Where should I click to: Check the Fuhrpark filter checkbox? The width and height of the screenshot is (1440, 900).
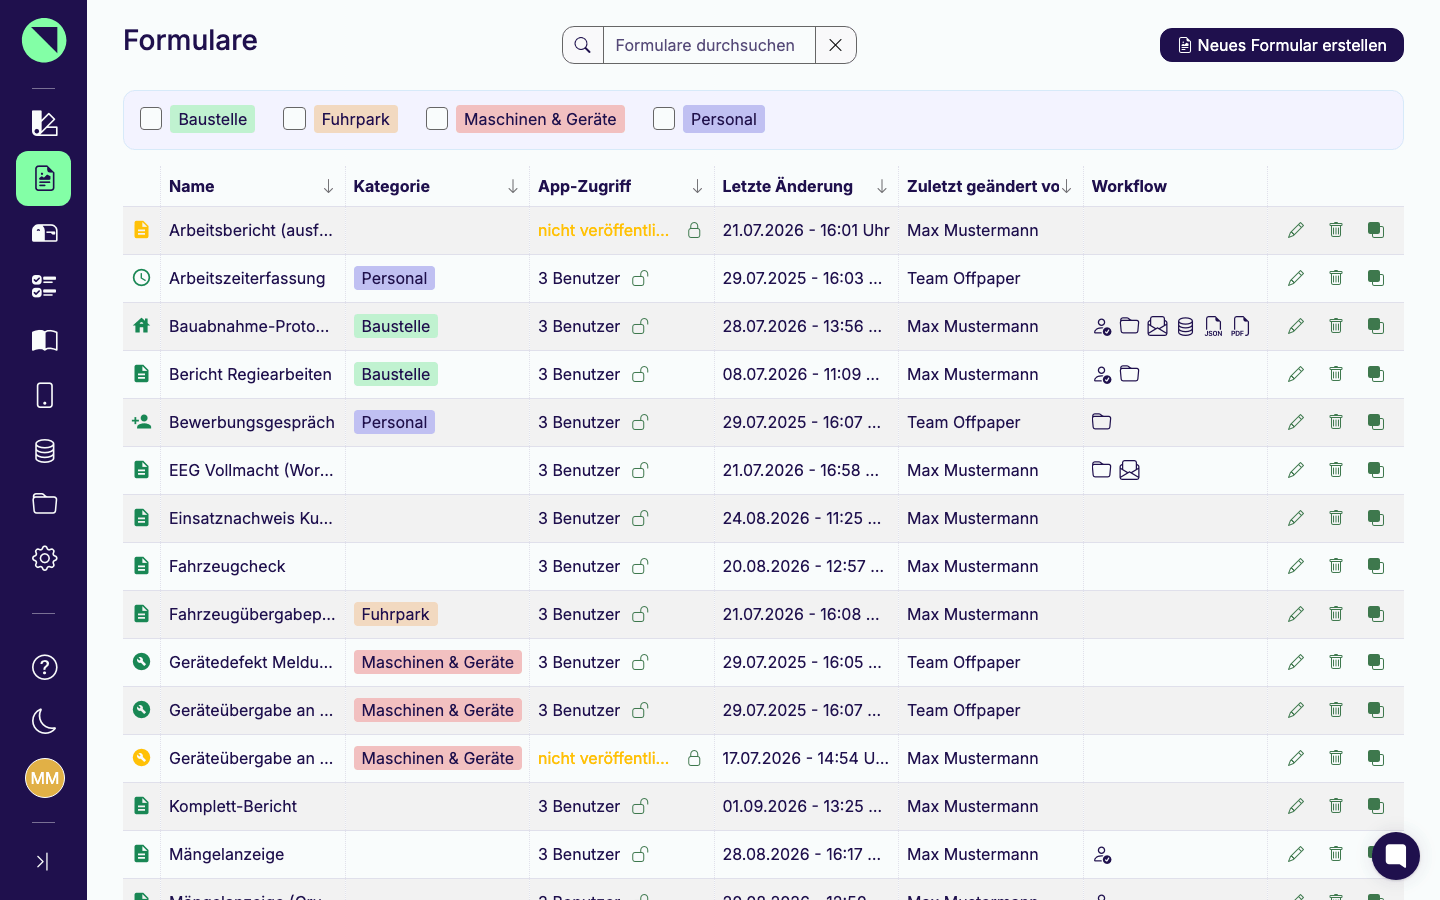(294, 119)
